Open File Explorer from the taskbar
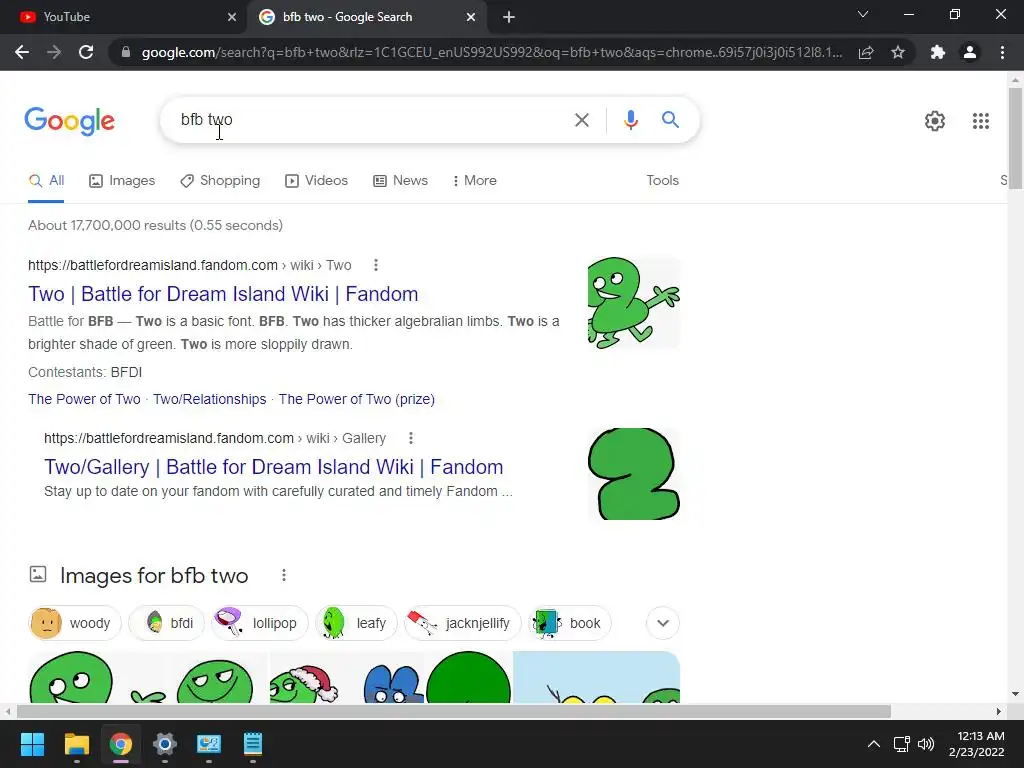1024x768 pixels. pyautogui.click(x=76, y=744)
